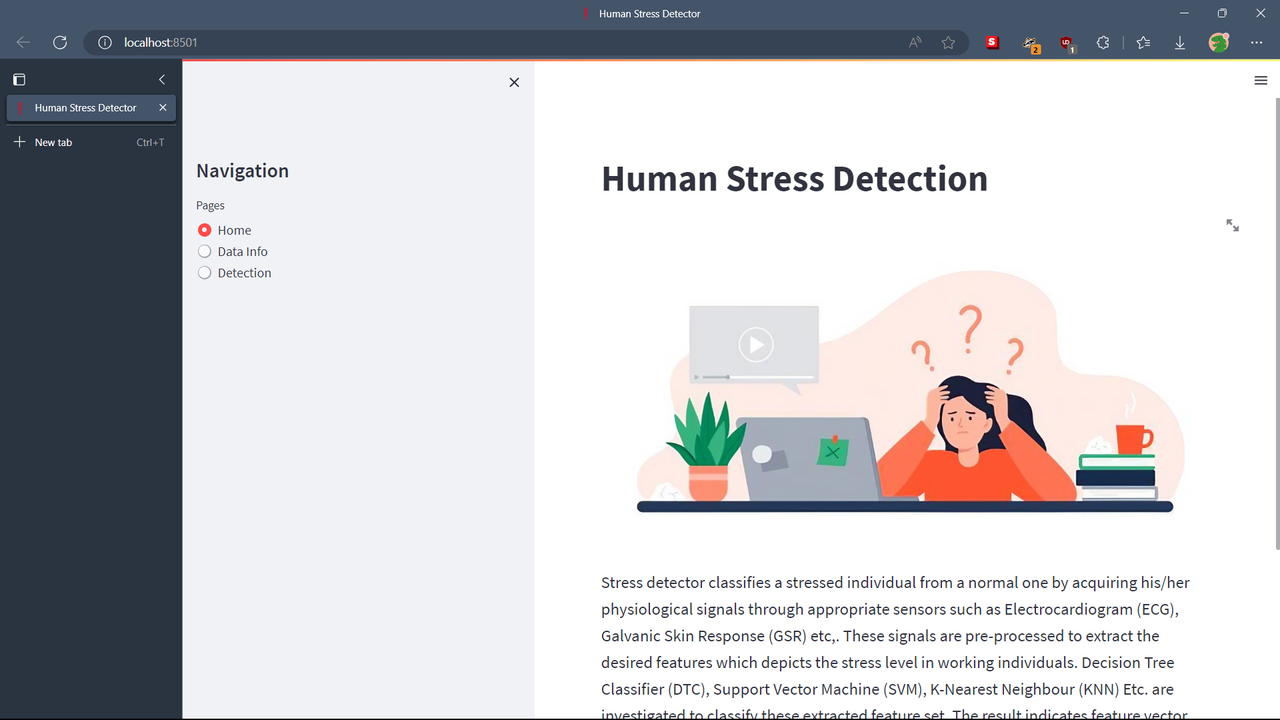Click the Human Stress Detection heading
Image resolution: width=1280 pixels, height=720 pixels.
point(794,178)
